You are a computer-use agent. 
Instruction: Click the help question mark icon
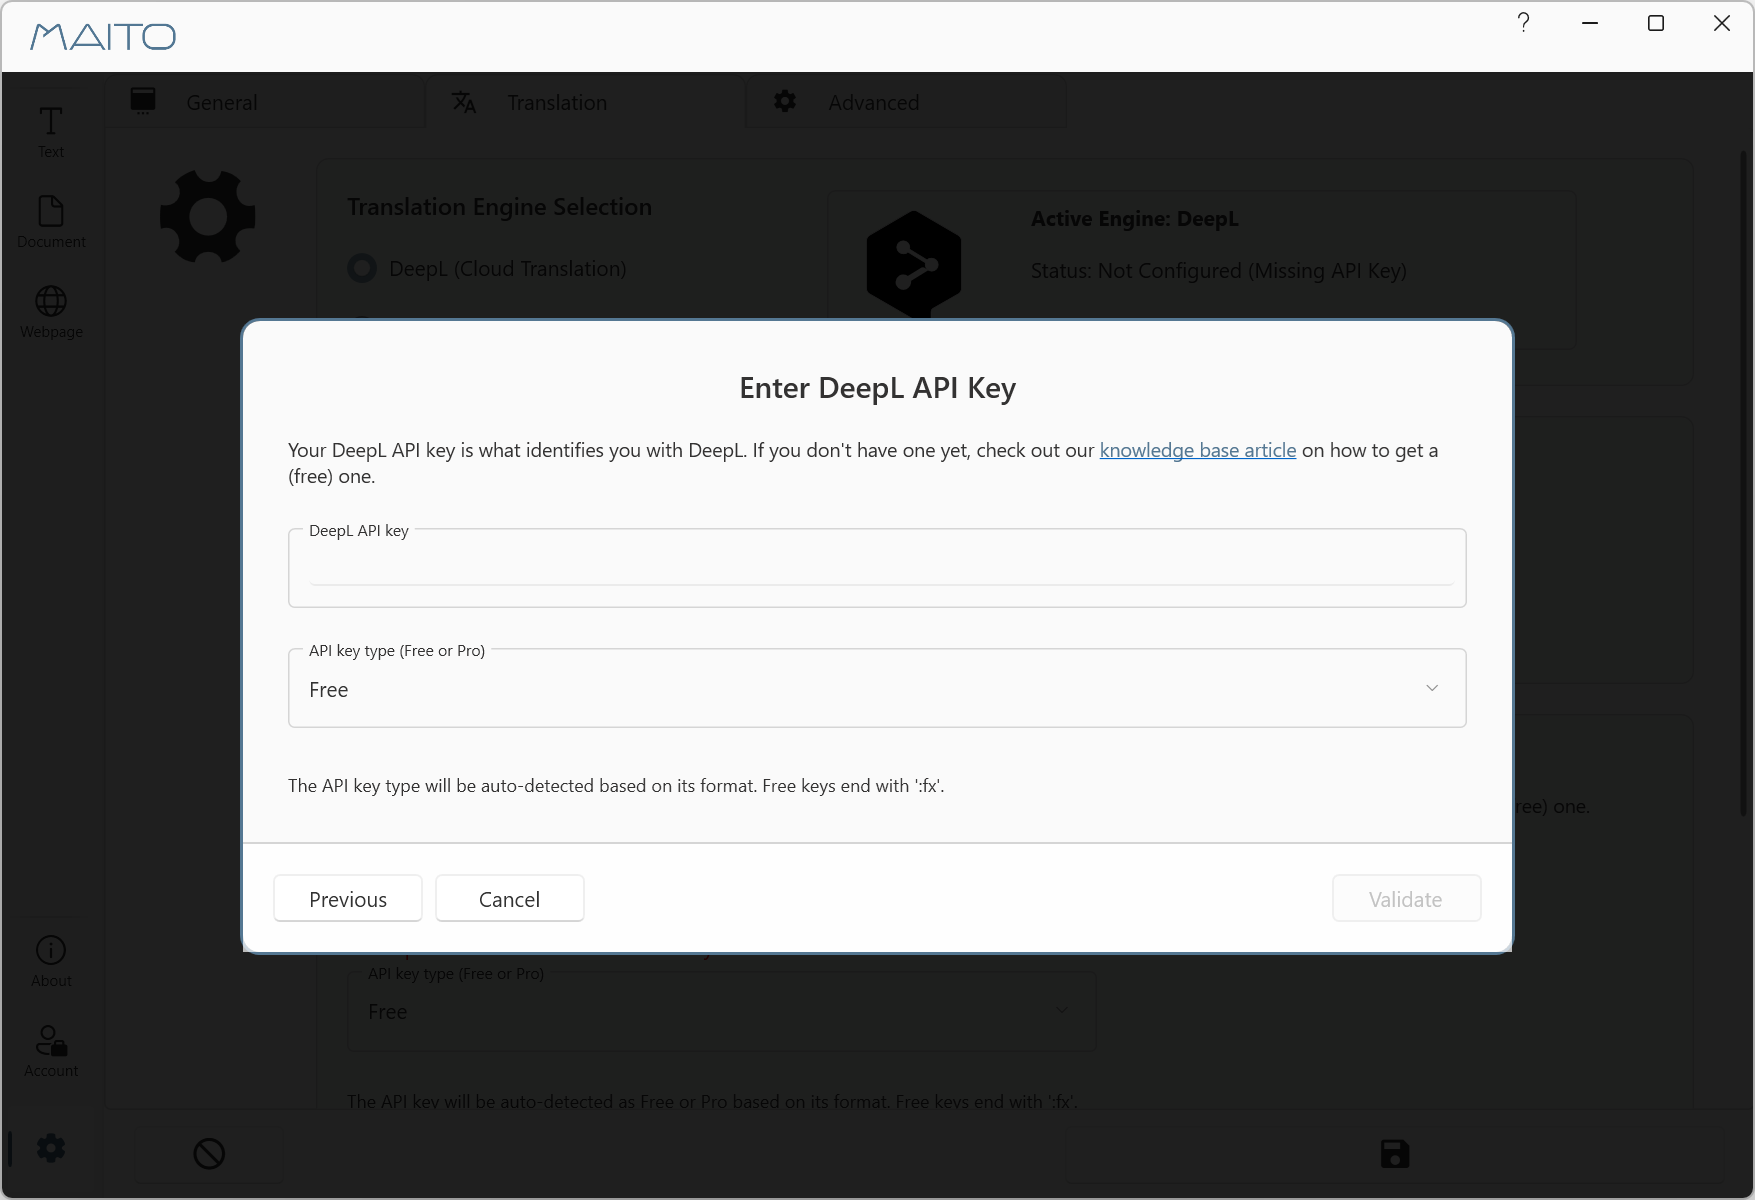tap(1523, 23)
